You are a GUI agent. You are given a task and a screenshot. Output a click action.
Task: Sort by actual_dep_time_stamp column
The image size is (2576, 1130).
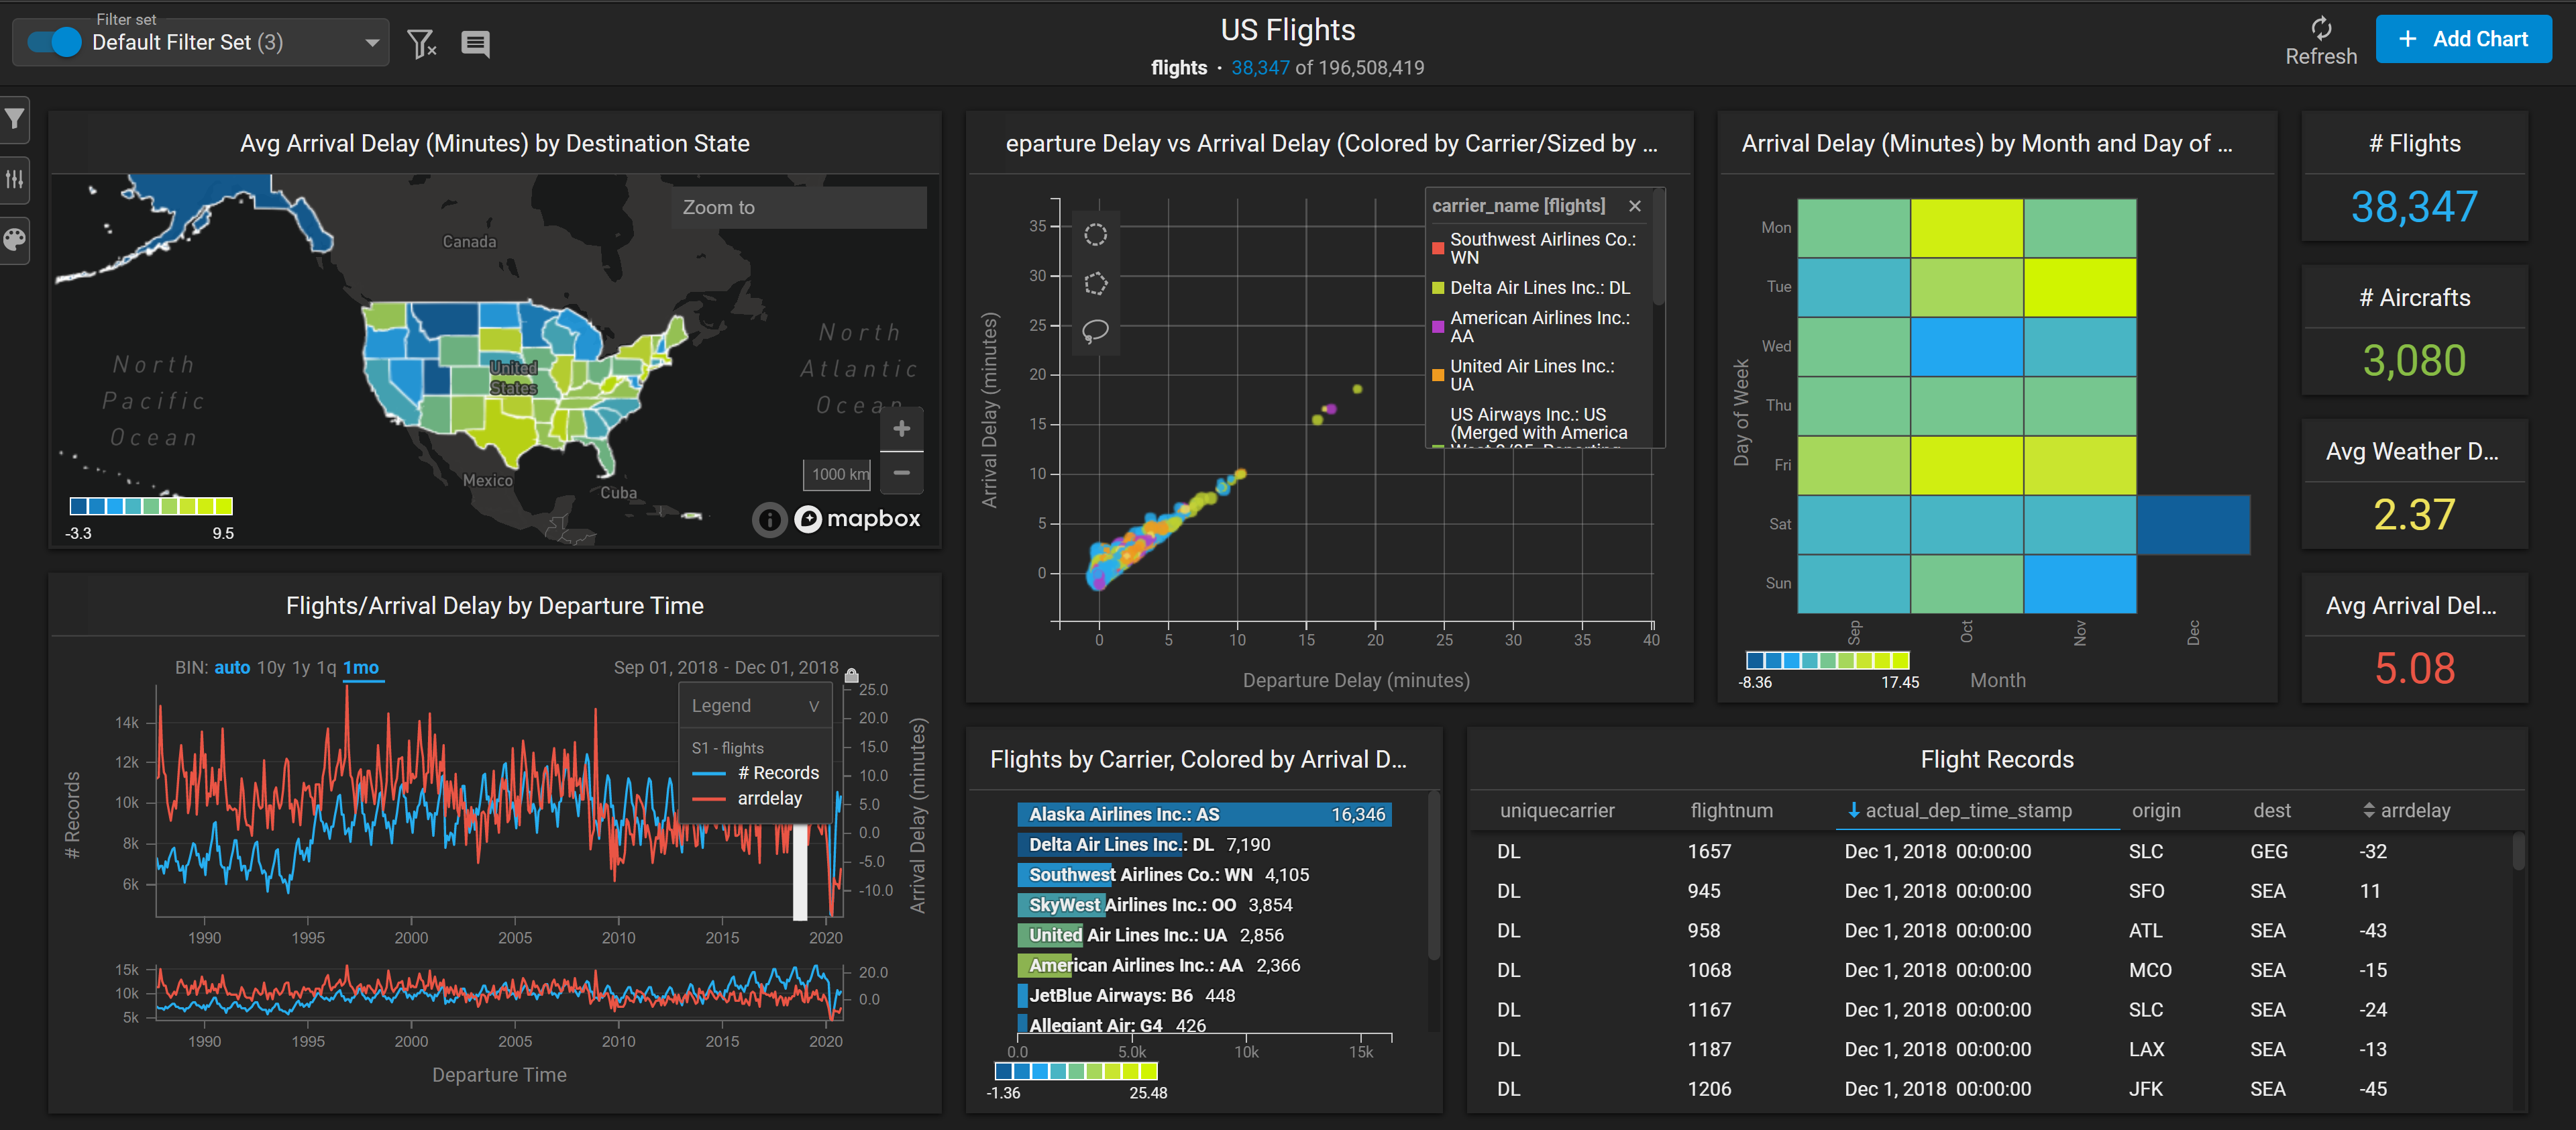click(x=1968, y=811)
